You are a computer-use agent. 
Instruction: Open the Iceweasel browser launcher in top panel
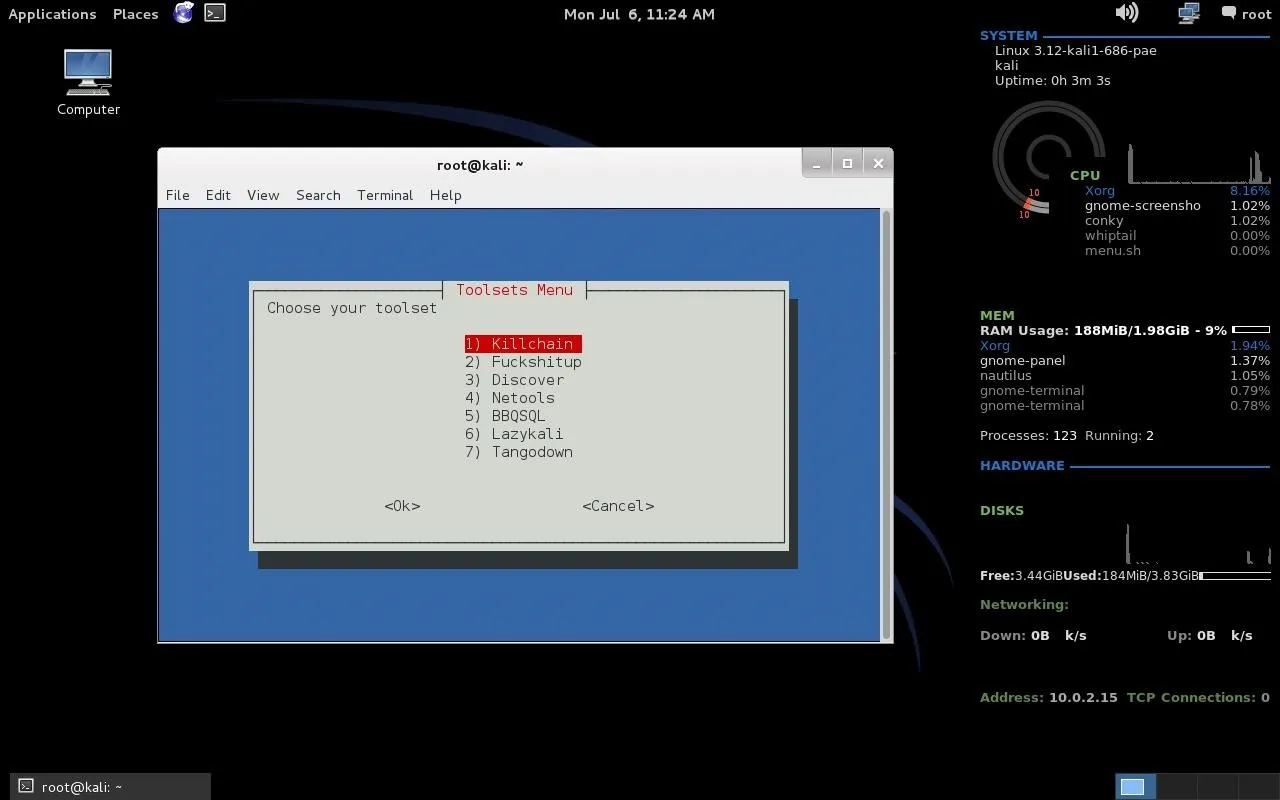tap(183, 13)
